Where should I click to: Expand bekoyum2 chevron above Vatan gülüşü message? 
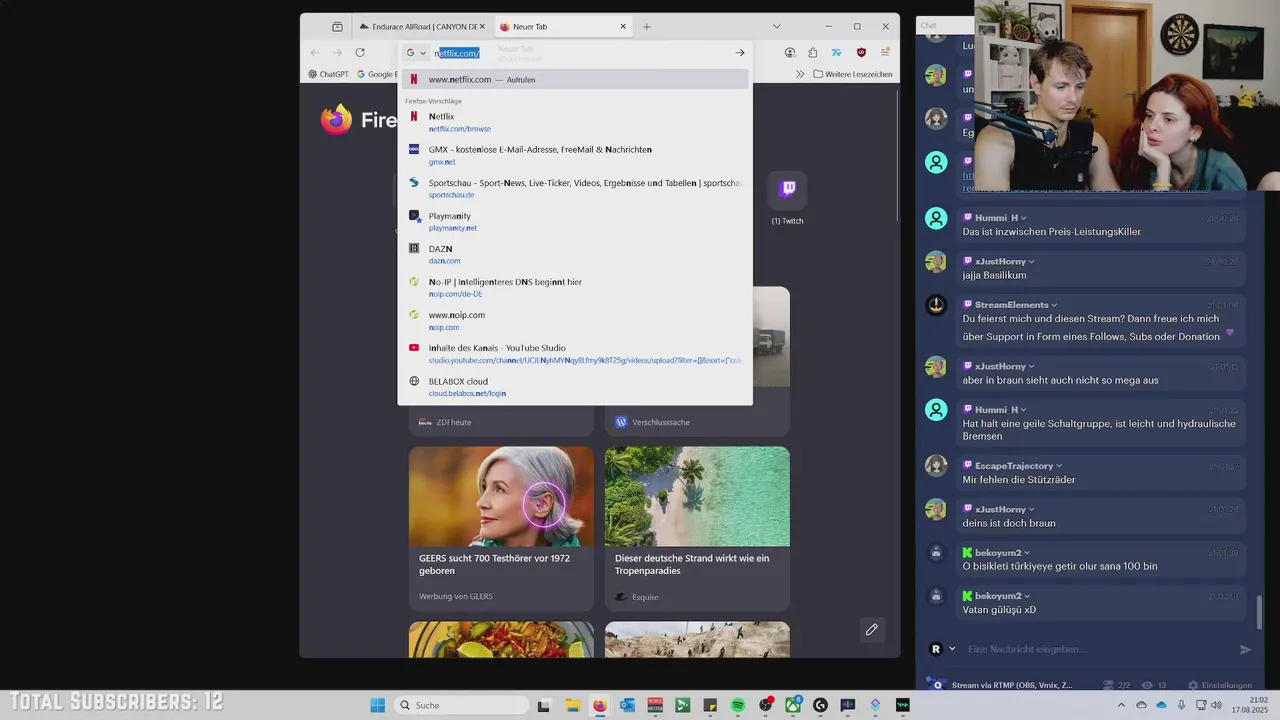pos(1028,596)
